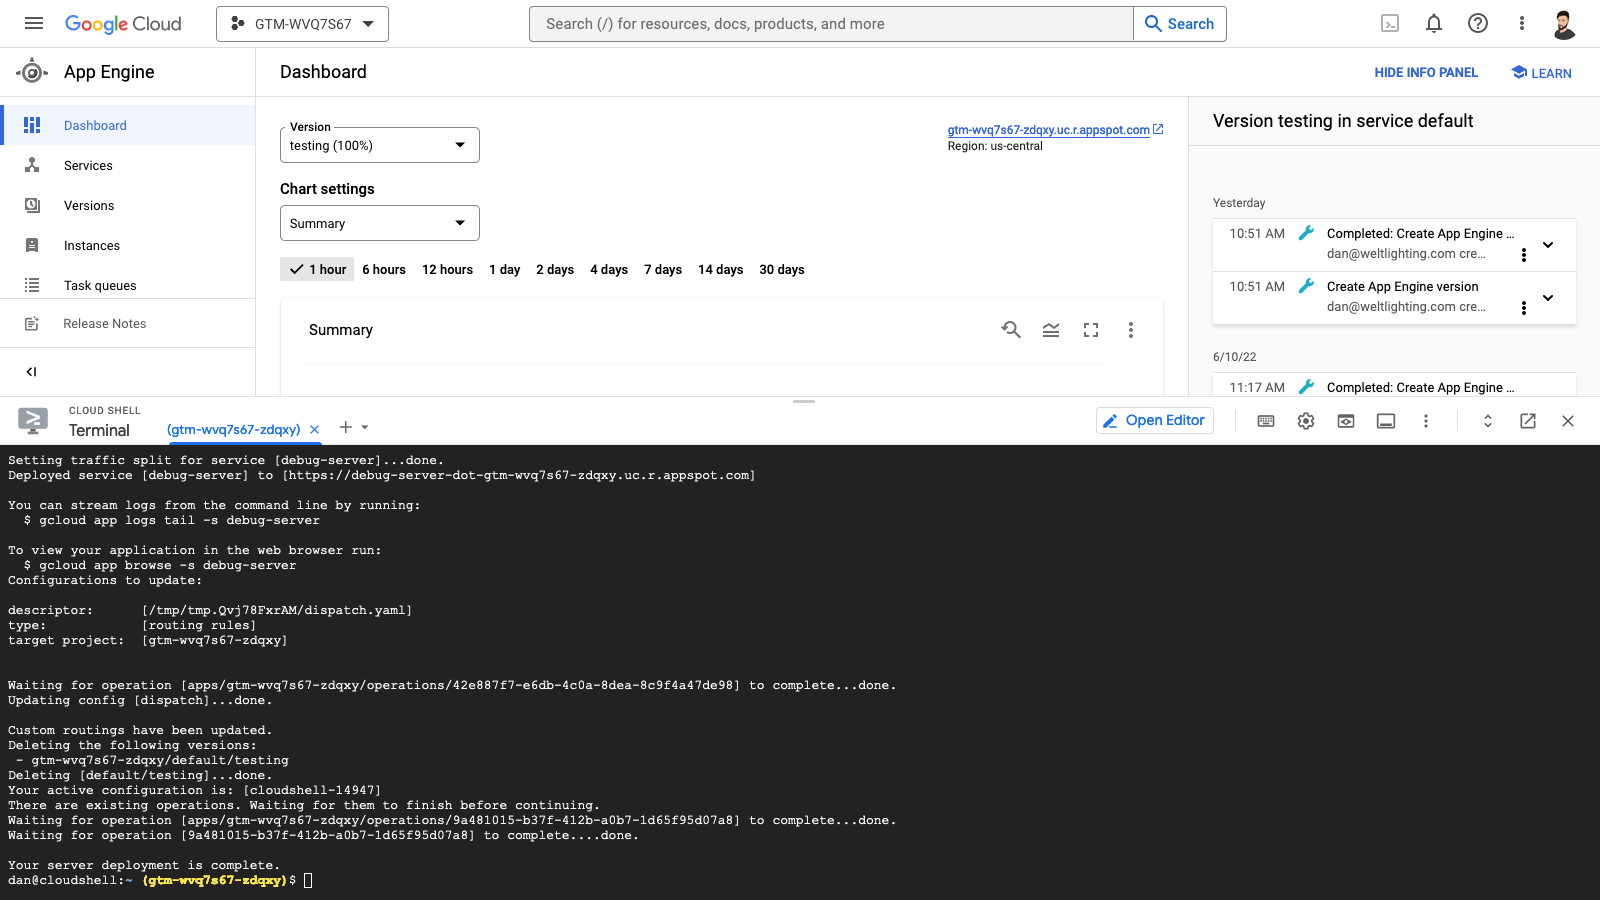Click the App Engine product icon
The width and height of the screenshot is (1600, 900).
(32, 71)
